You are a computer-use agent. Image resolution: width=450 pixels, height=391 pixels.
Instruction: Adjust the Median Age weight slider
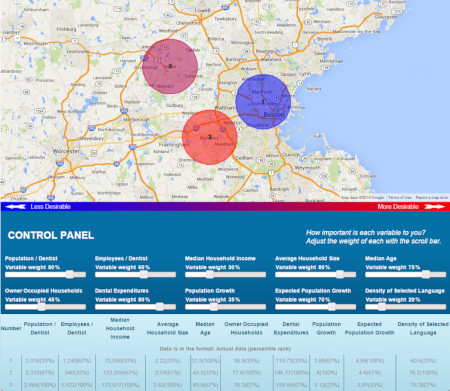pos(426,274)
